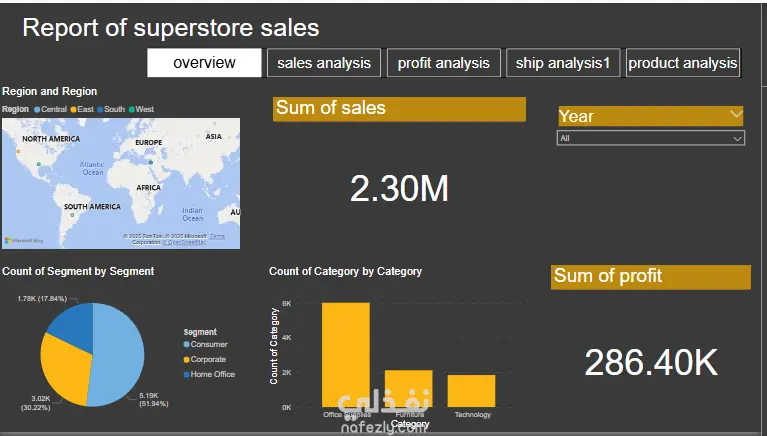
Task: Open the profit analysis page
Action: click(x=443, y=63)
